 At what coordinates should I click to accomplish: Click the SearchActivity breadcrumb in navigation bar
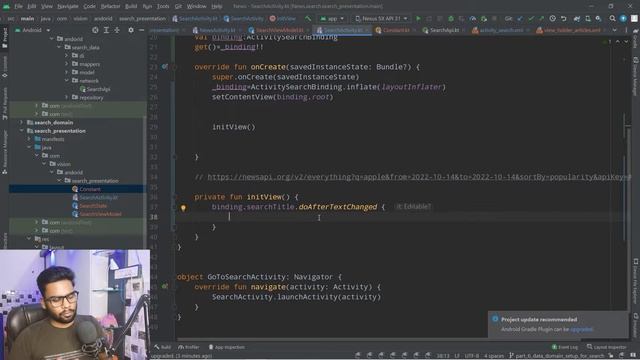244,18
